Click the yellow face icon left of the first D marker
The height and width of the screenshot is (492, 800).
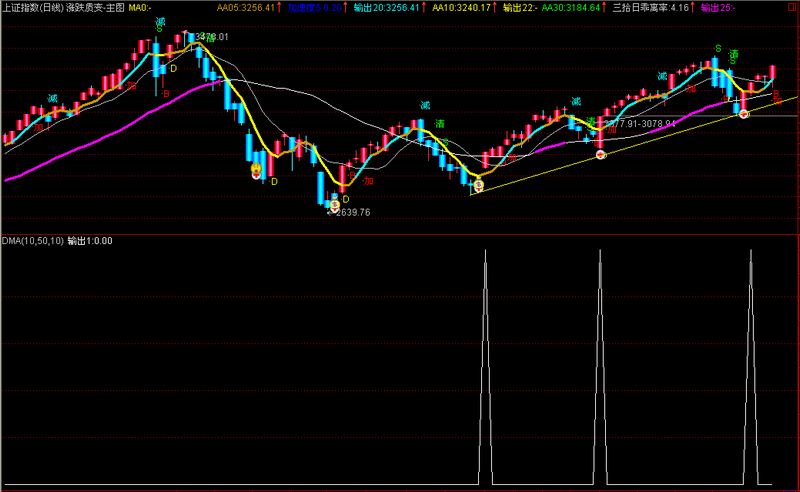click(256, 168)
